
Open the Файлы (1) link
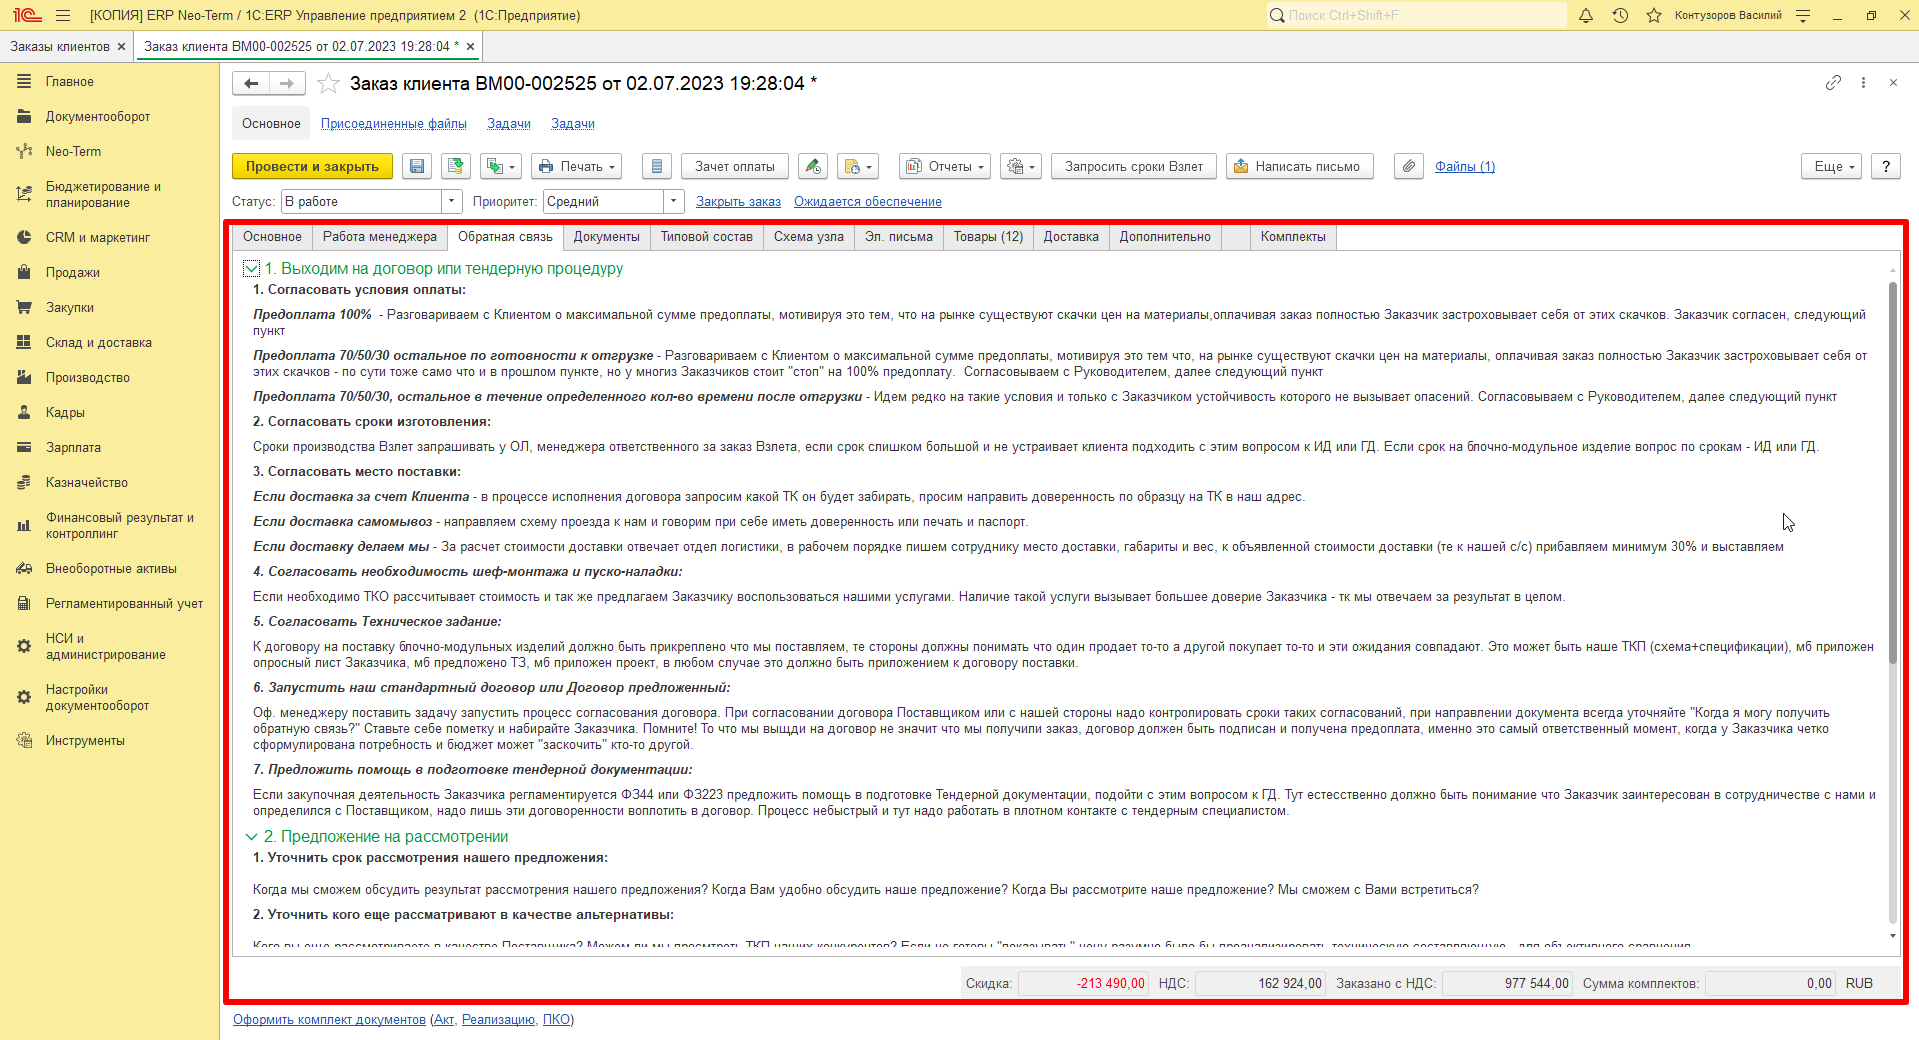1465,167
